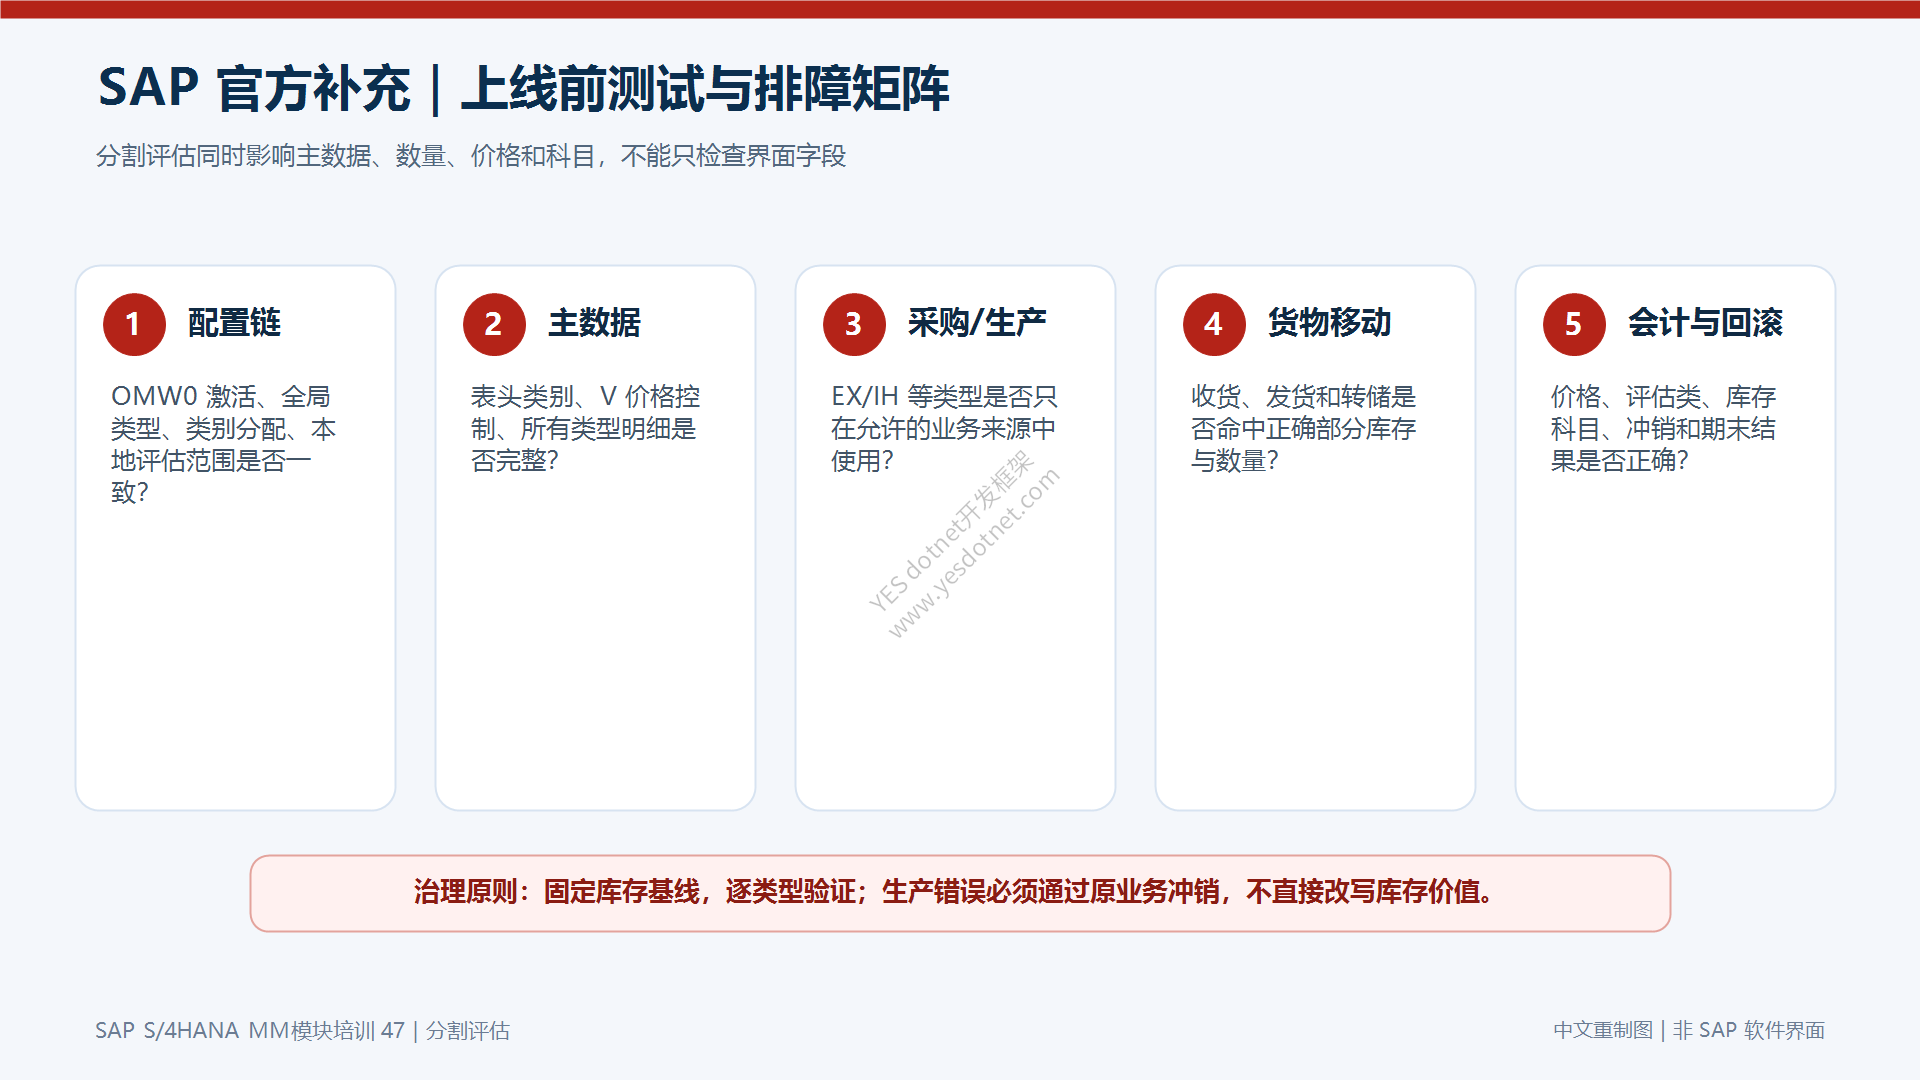Select the 配置链 card heading
Image resolution: width=1920 pixels, height=1080 pixels.
235,323
